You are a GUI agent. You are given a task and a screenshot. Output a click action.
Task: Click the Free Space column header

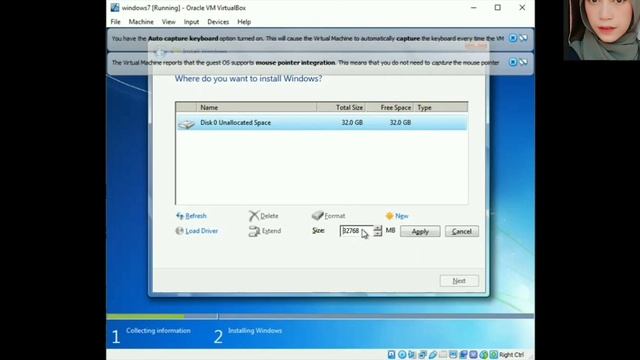point(389,107)
